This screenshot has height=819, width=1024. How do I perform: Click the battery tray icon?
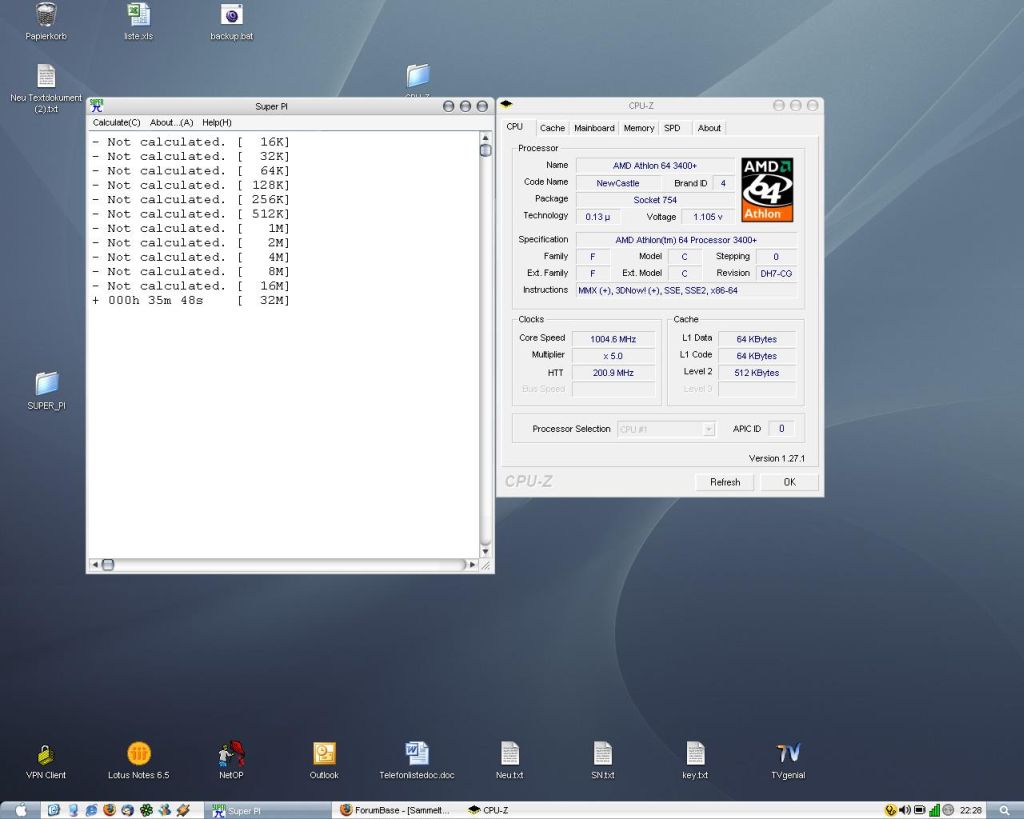[920, 810]
